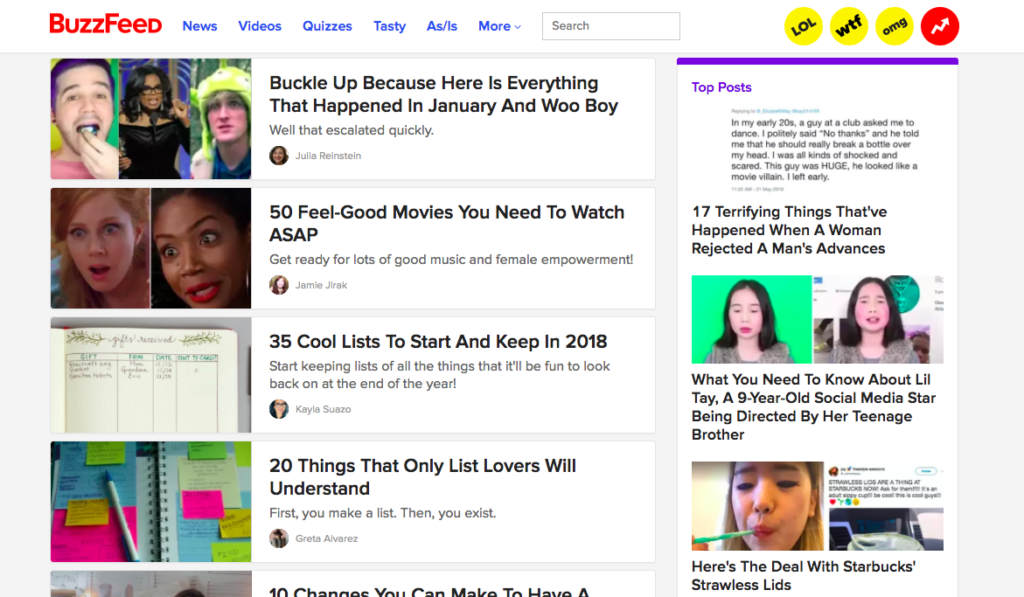Image resolution: width=1024 pixels, height=597 pixels.
Task: Select Quizzes in the navigation
Action: click(x=327, y=26)
